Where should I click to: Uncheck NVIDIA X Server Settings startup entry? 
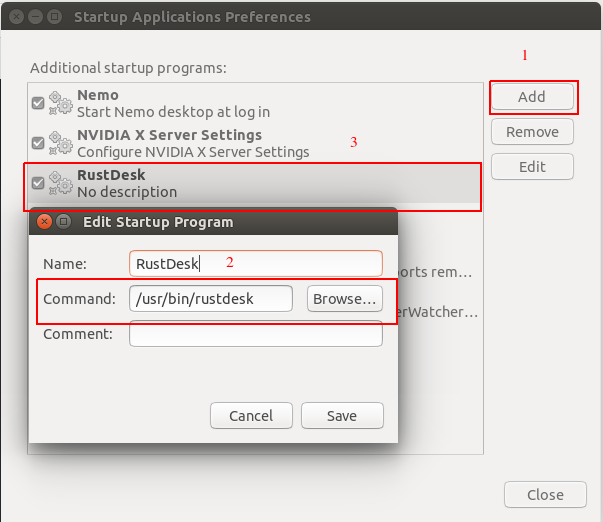click(x=38, y=143)
